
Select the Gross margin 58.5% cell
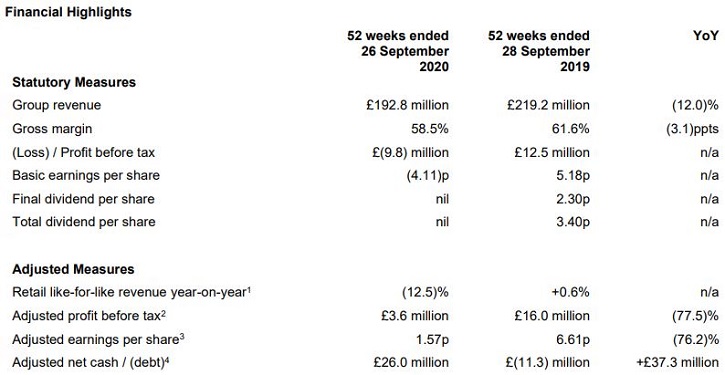coord(430,129)
